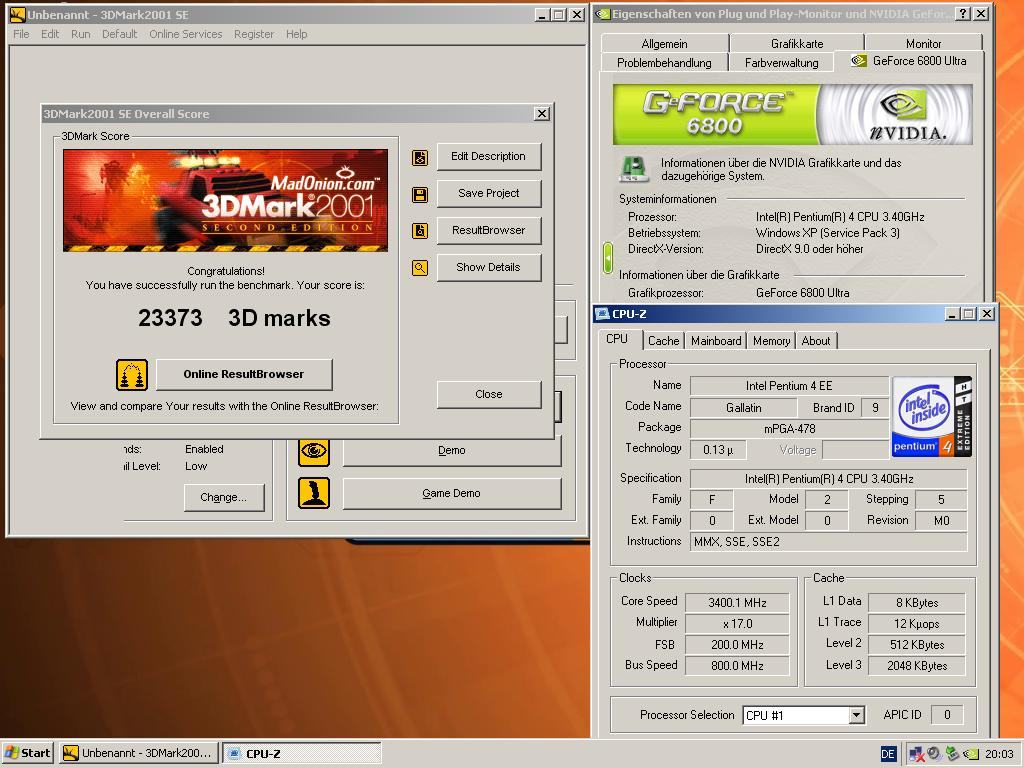
Task: Open the Run menu in 3DMark2001
Action: pyautogui.click(x=80, y=34)
